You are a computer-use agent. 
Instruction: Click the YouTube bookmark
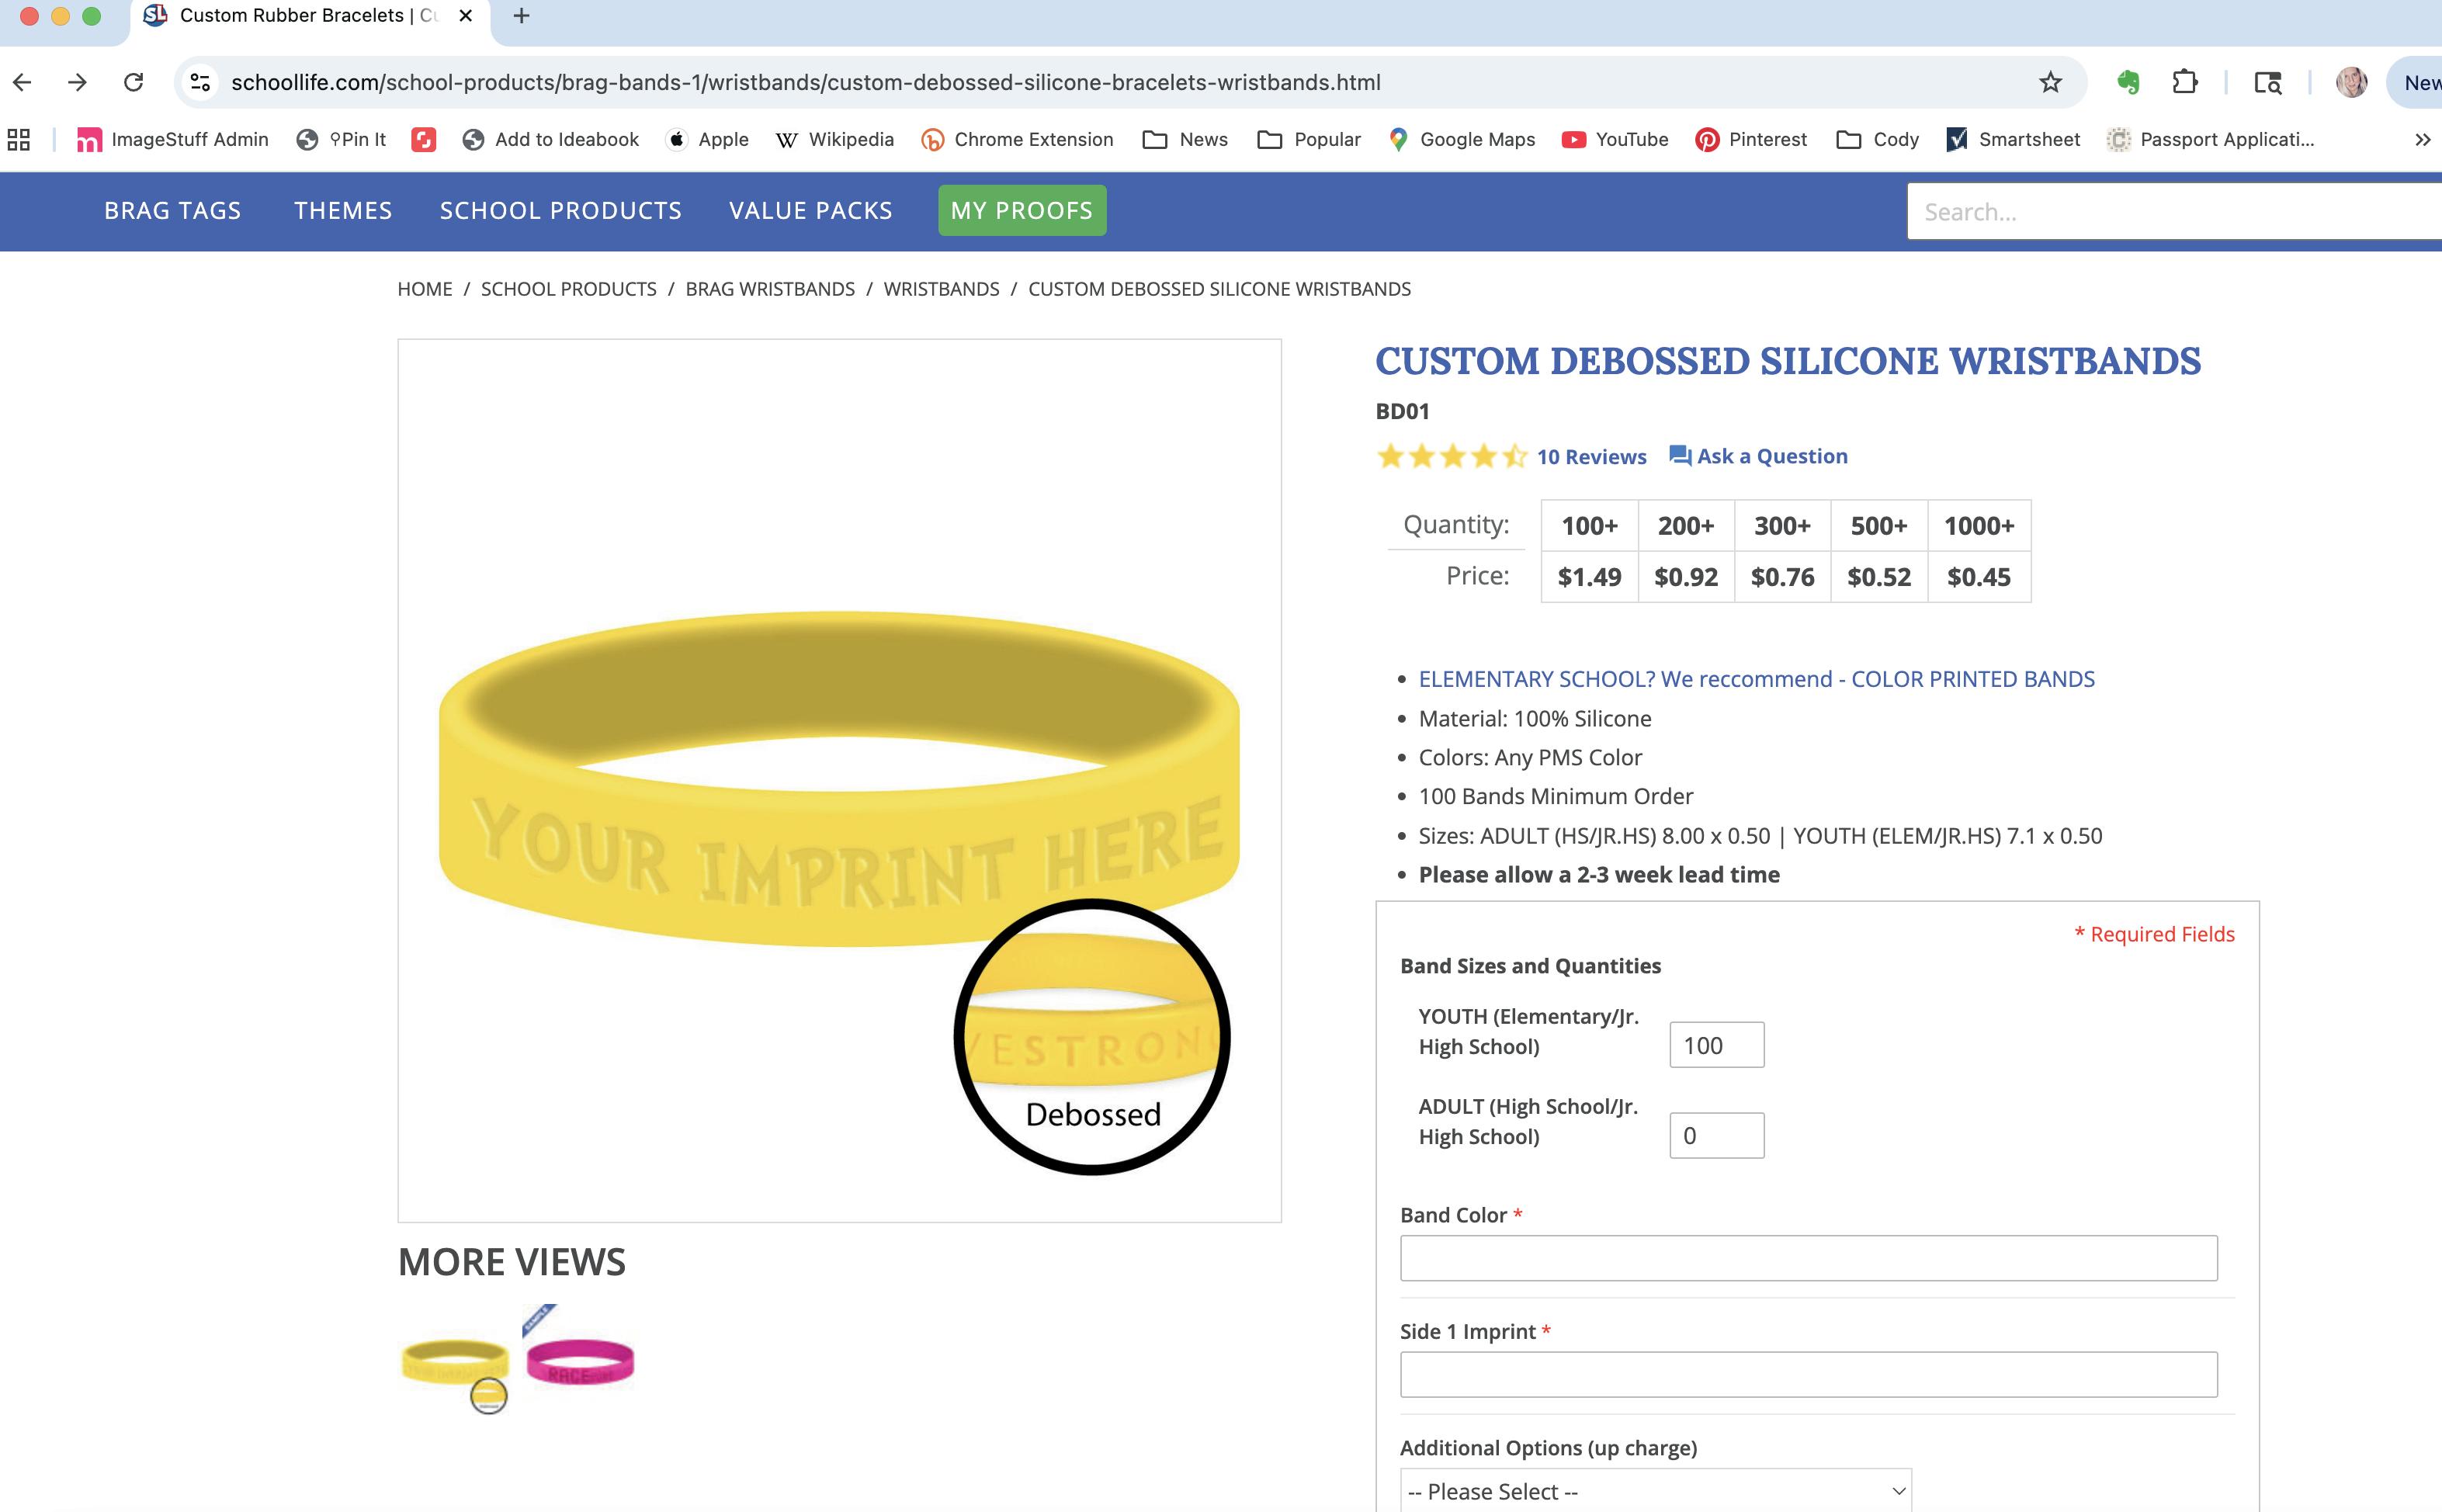1615,139
